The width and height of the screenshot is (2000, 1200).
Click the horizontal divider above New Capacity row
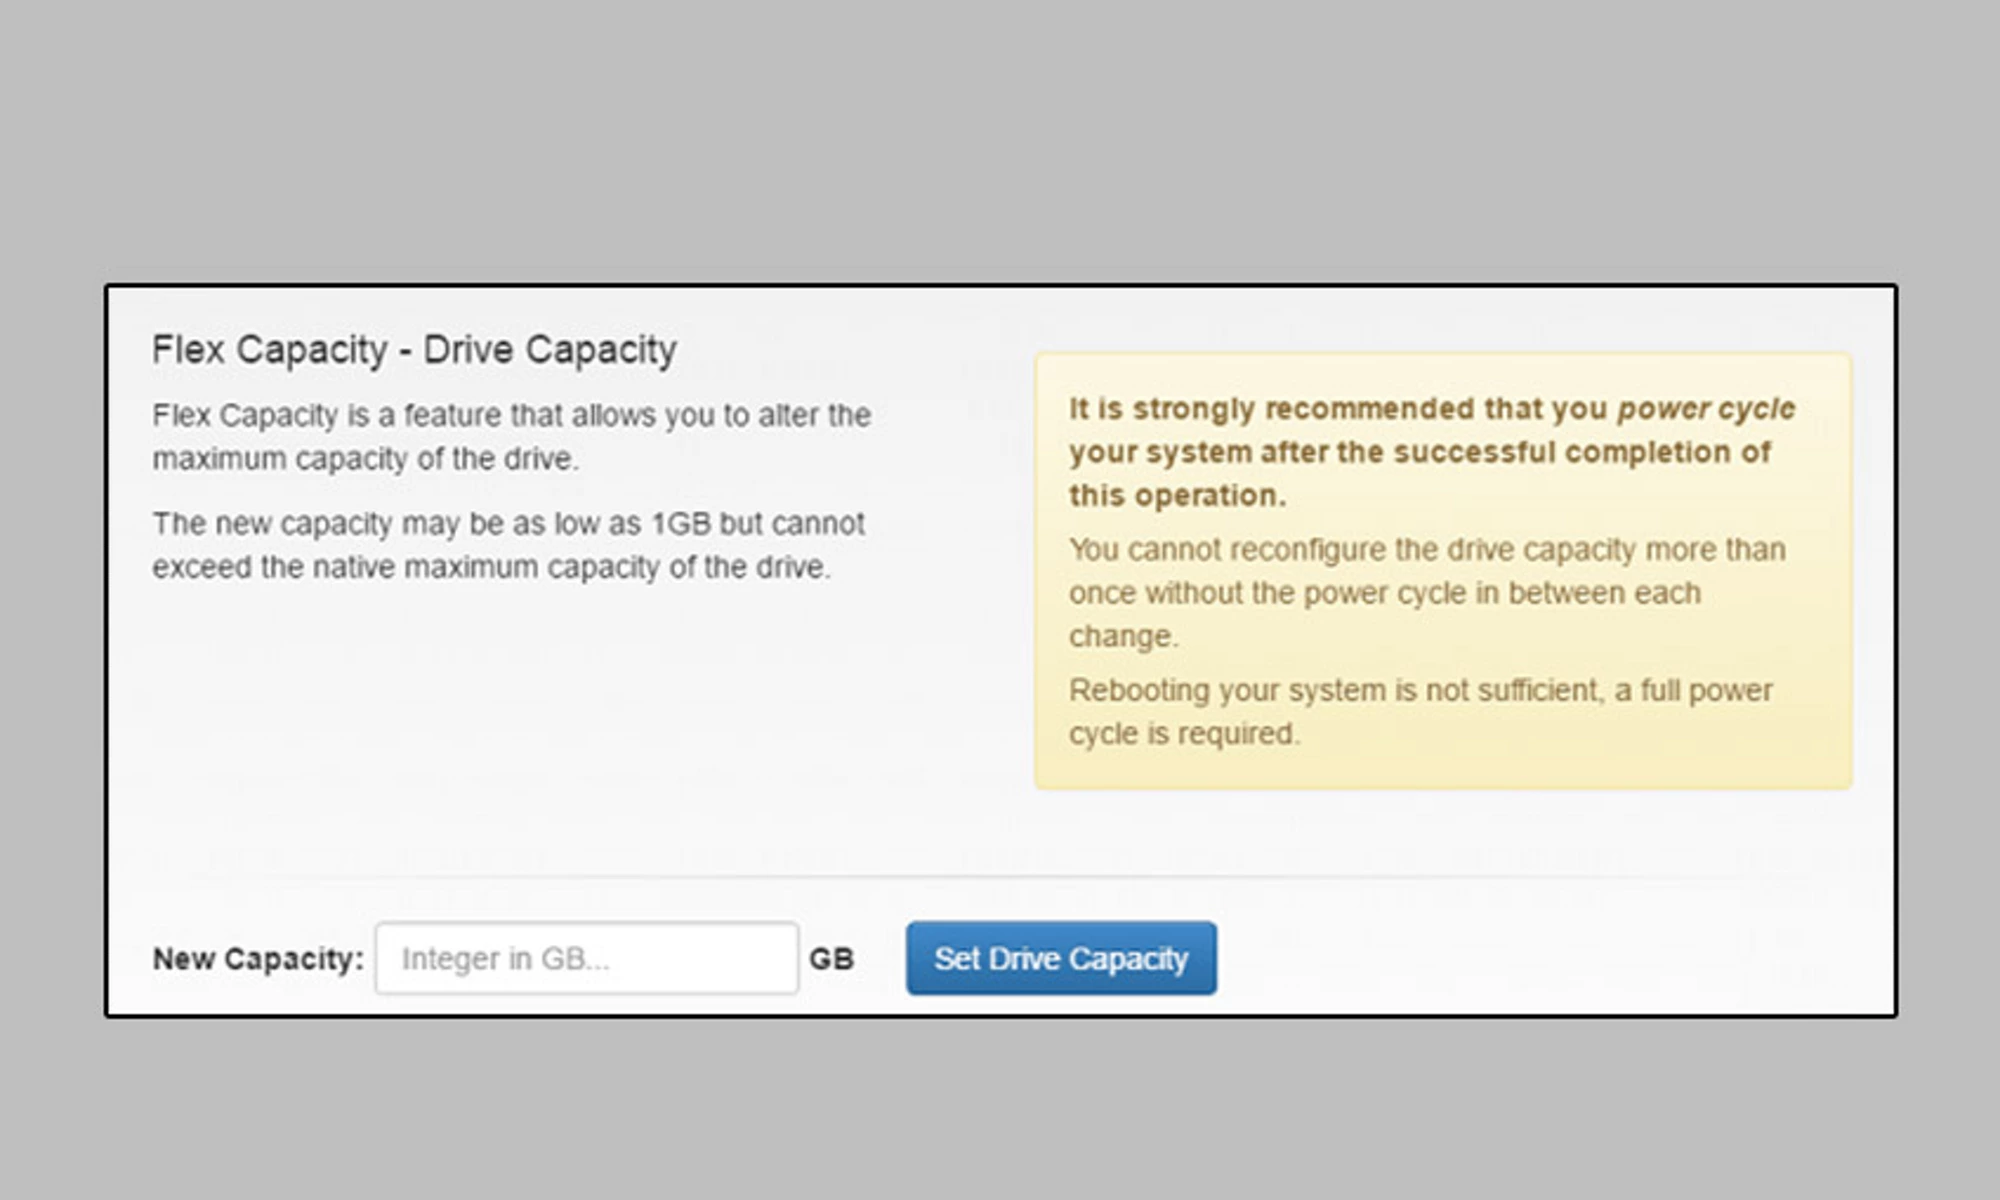pos(1000,877)
